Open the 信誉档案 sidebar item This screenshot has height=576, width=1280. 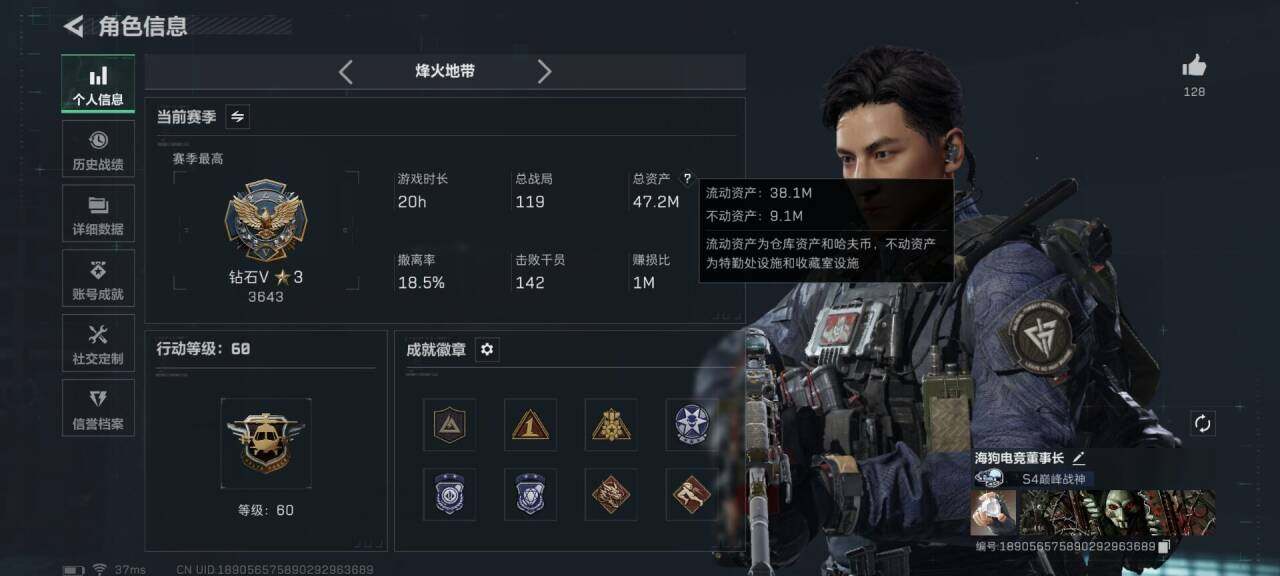[98, 408]
